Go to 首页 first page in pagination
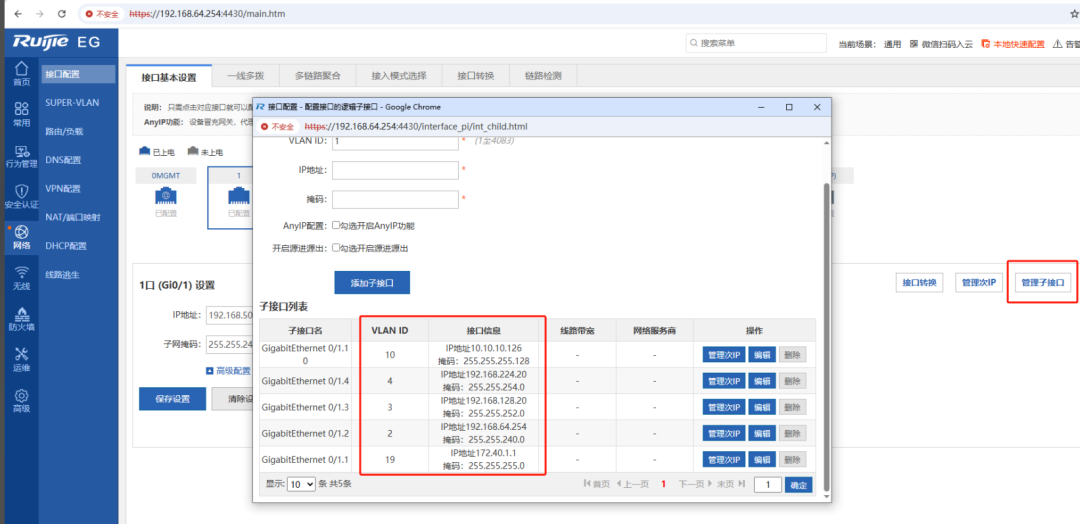 point(596,484)
